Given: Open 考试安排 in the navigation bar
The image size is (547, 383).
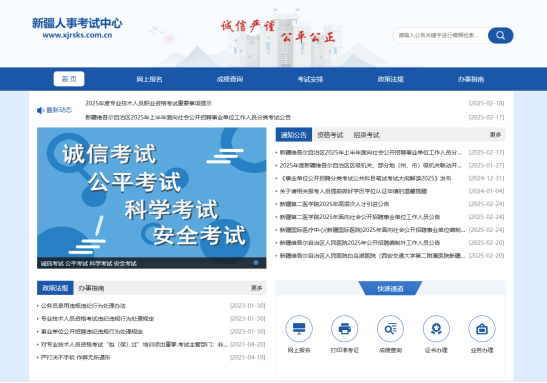Looking at the screenshot, I should click(x=310, y=79).
